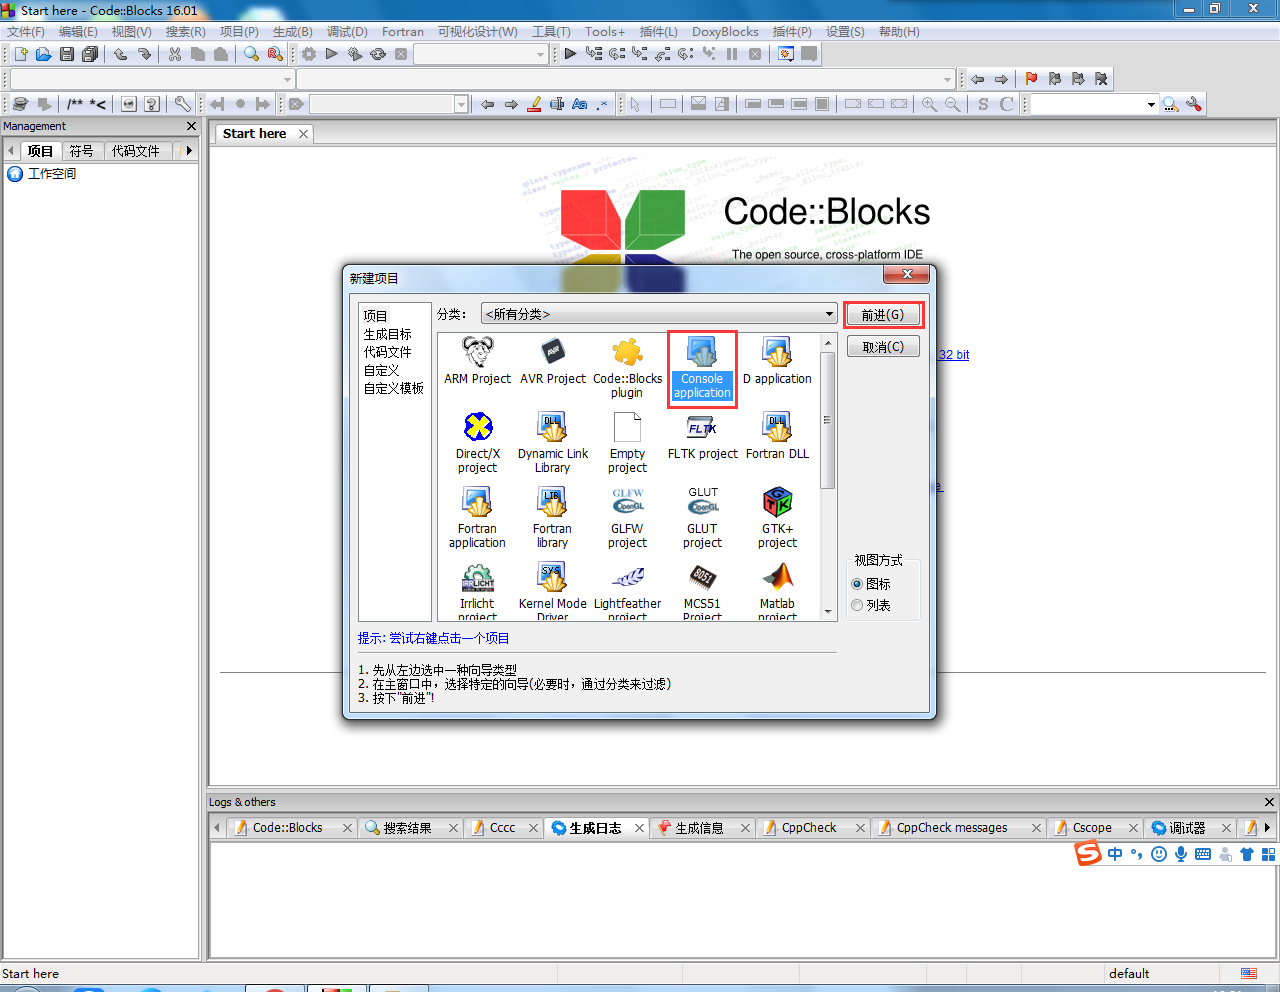Click the 取消(C) button
Screen dimensions: 1280x992
(x=883, y=347)
